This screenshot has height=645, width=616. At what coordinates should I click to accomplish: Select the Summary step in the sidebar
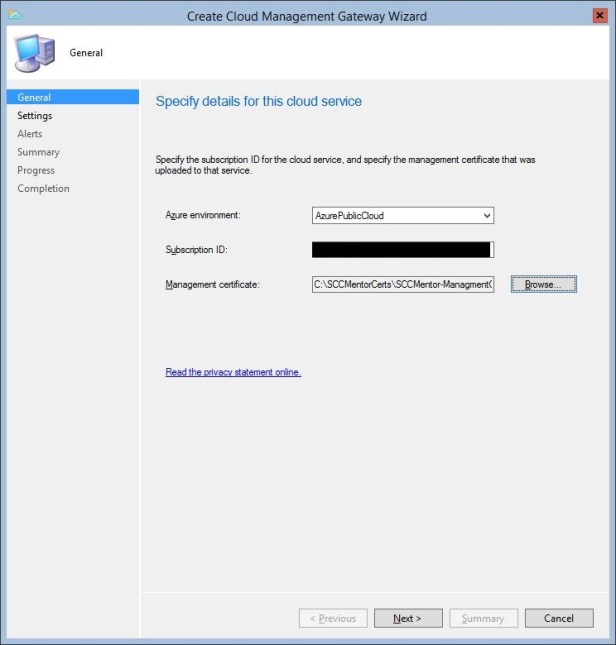tap(38, 152)
